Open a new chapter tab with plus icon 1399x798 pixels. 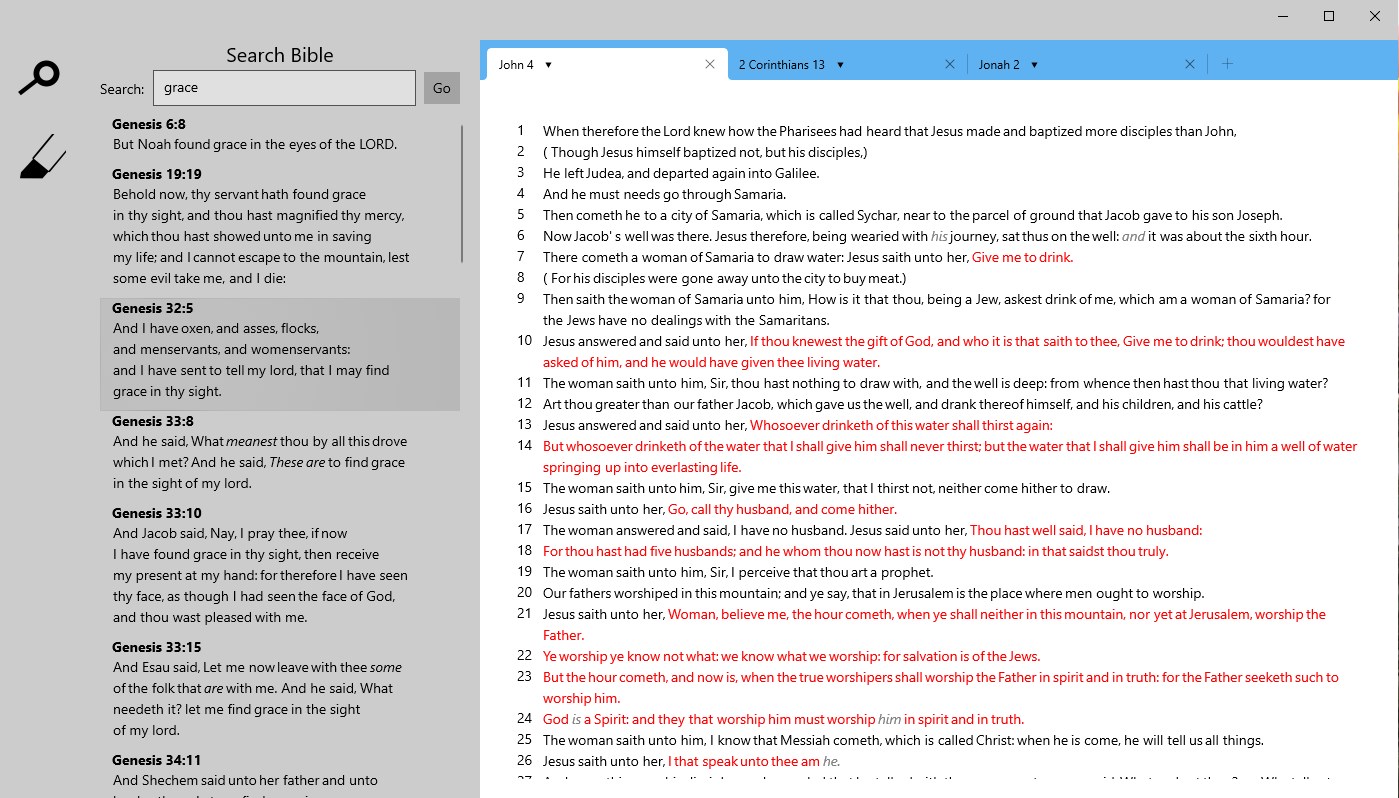pyautogui.click(x=1227, y=63)
